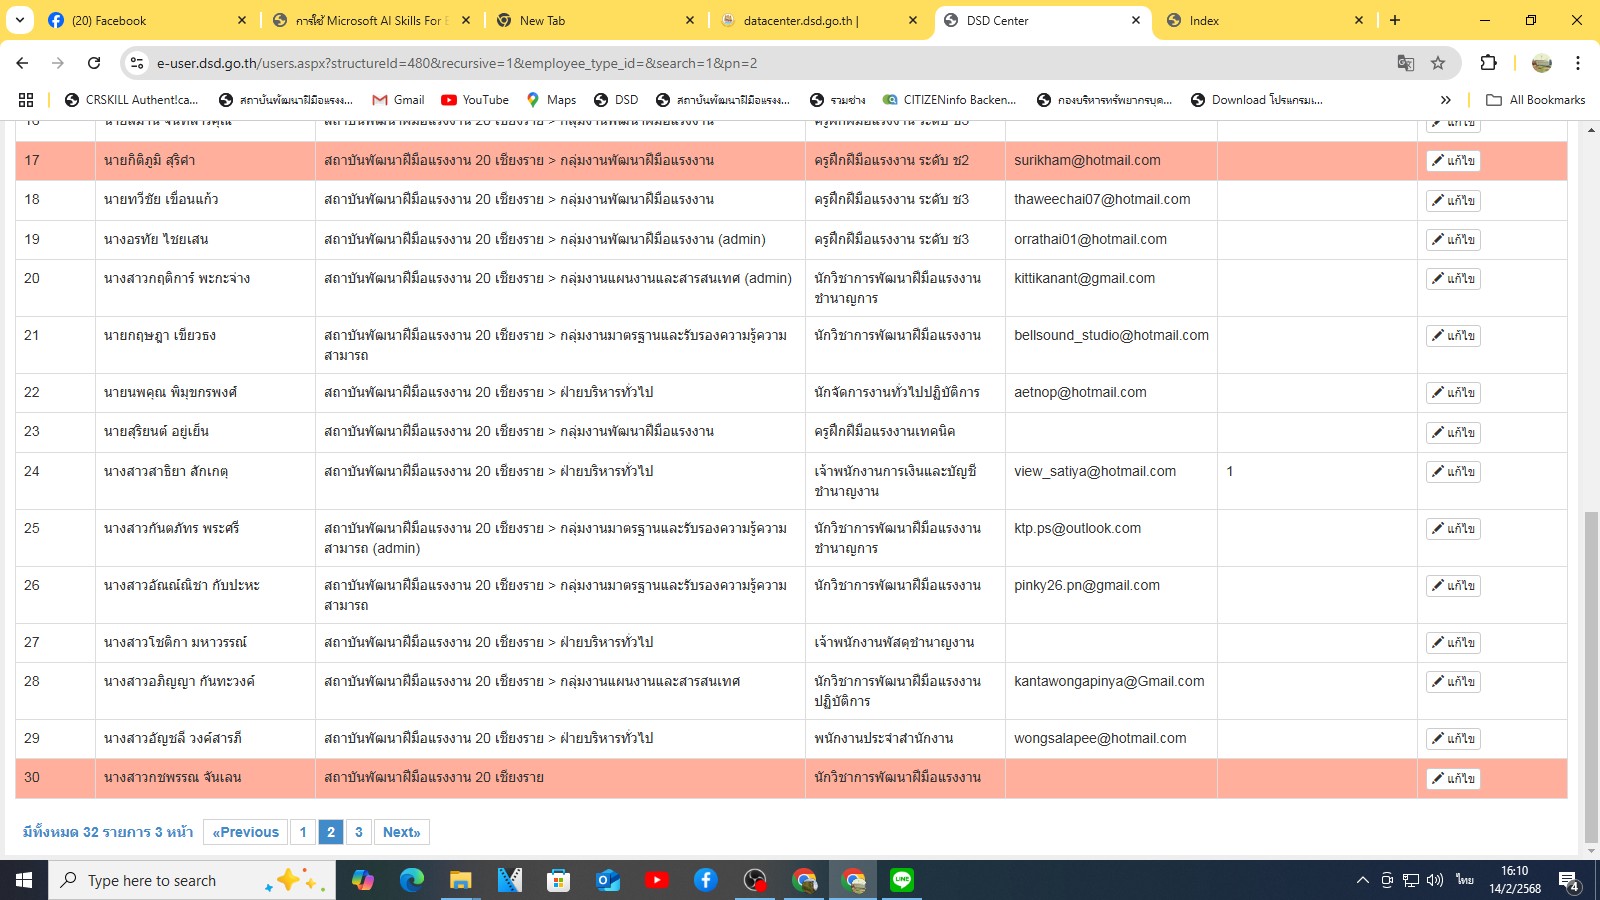Switch to the Index tab
This screenshot has width=1600, height=900.
pyautogui.click(x=1265, y=20)
